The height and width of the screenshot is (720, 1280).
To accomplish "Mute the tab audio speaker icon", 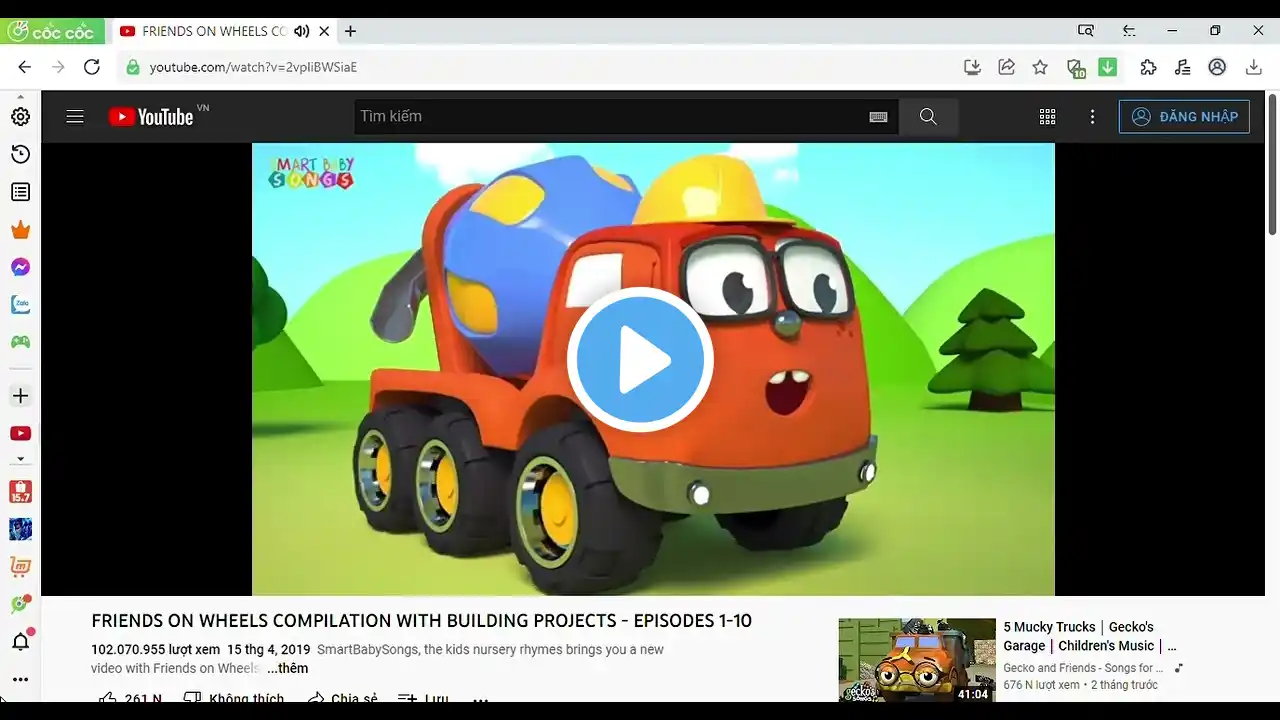I will click(302, 31).
